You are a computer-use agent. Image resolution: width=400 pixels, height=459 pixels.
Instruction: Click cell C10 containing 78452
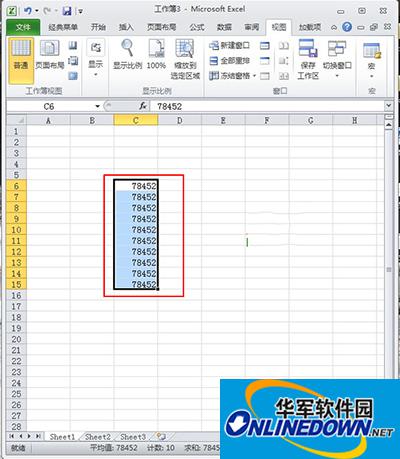coord(136,230)
